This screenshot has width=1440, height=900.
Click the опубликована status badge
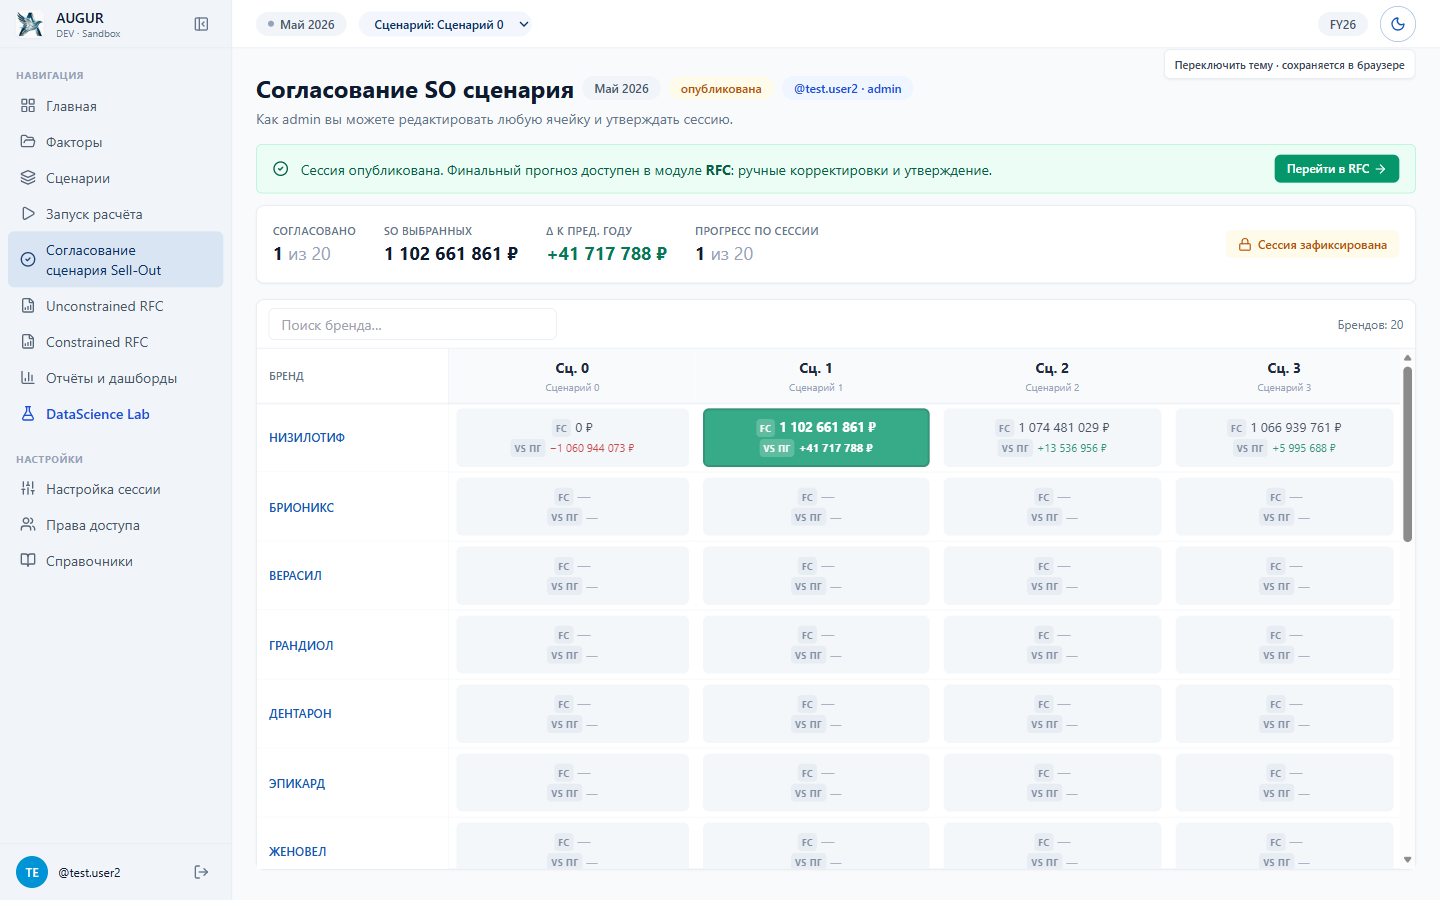tap(721, 89)
